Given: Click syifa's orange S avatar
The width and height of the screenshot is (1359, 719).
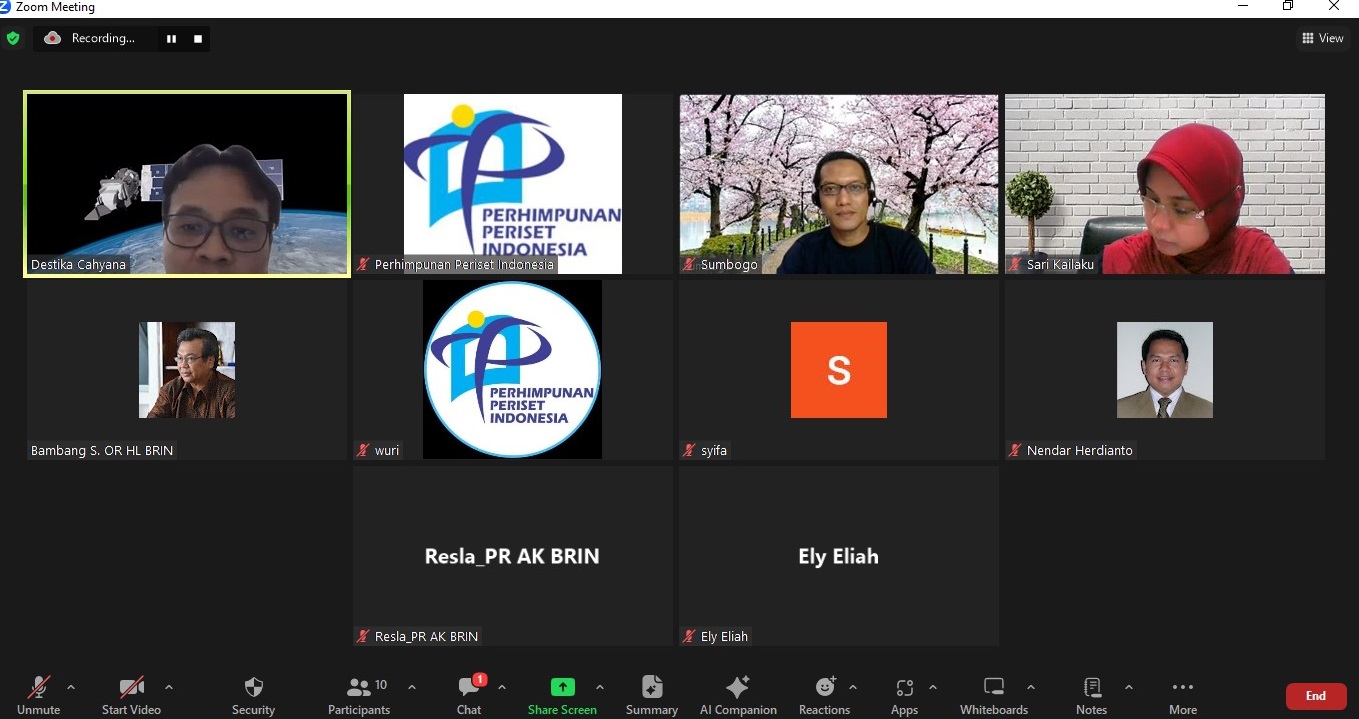Looking at the screenshot, I should point(839,370).
